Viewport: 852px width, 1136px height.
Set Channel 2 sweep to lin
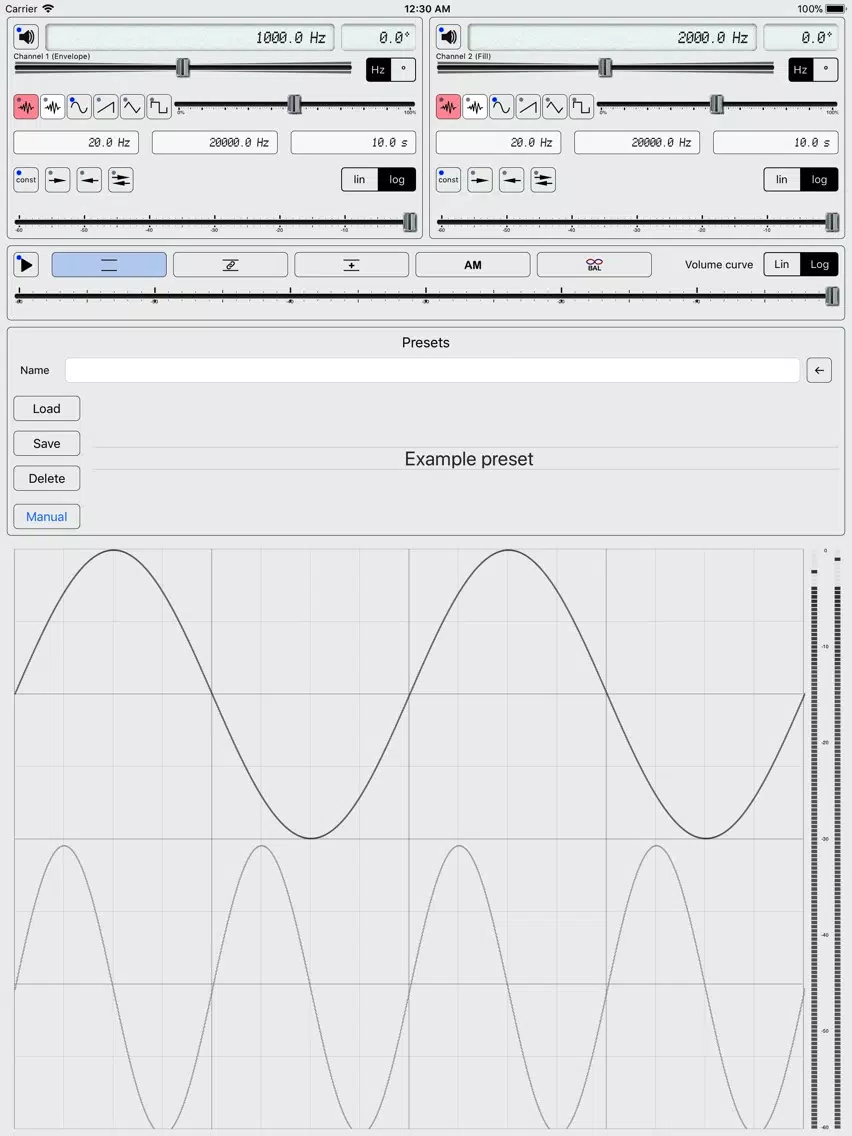(x=782, y=180)
